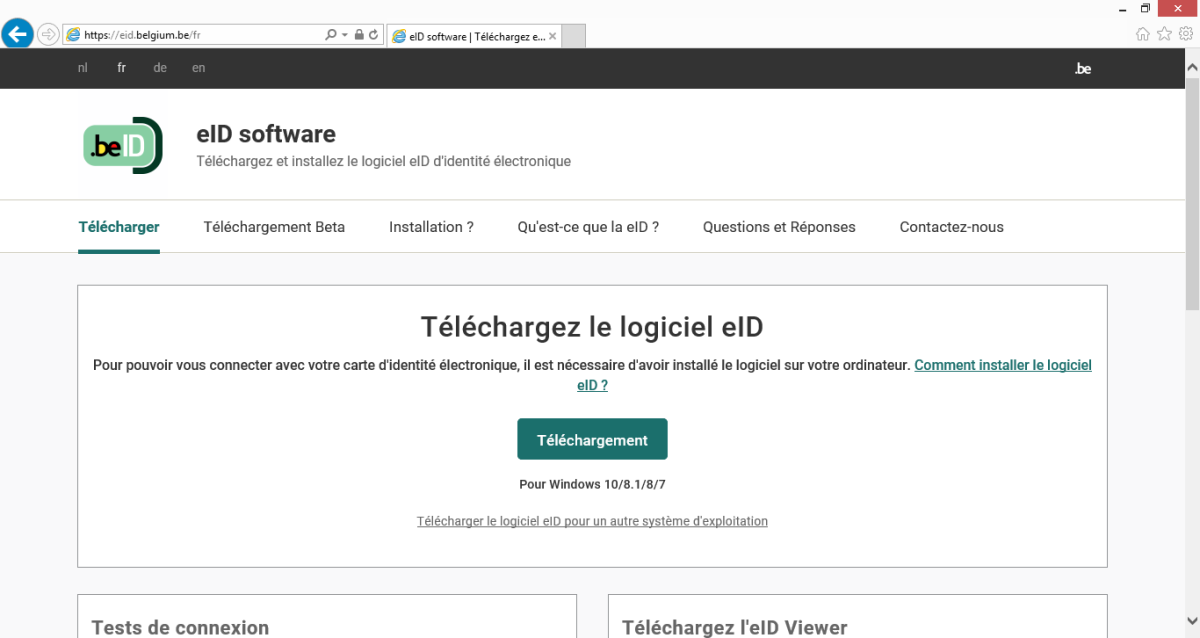This screenshot has height=638, width=1200.
Task: Close the eID software tab
Action: [551, 36]
